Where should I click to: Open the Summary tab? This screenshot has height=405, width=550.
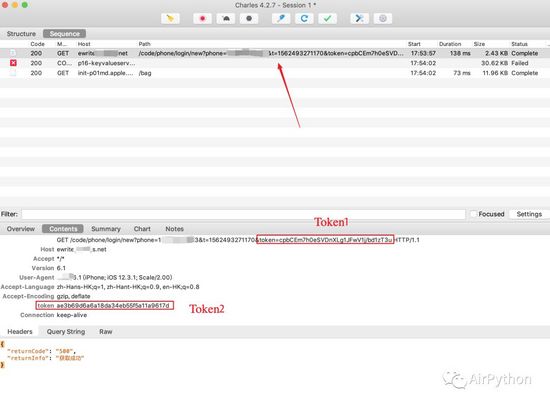106,229
